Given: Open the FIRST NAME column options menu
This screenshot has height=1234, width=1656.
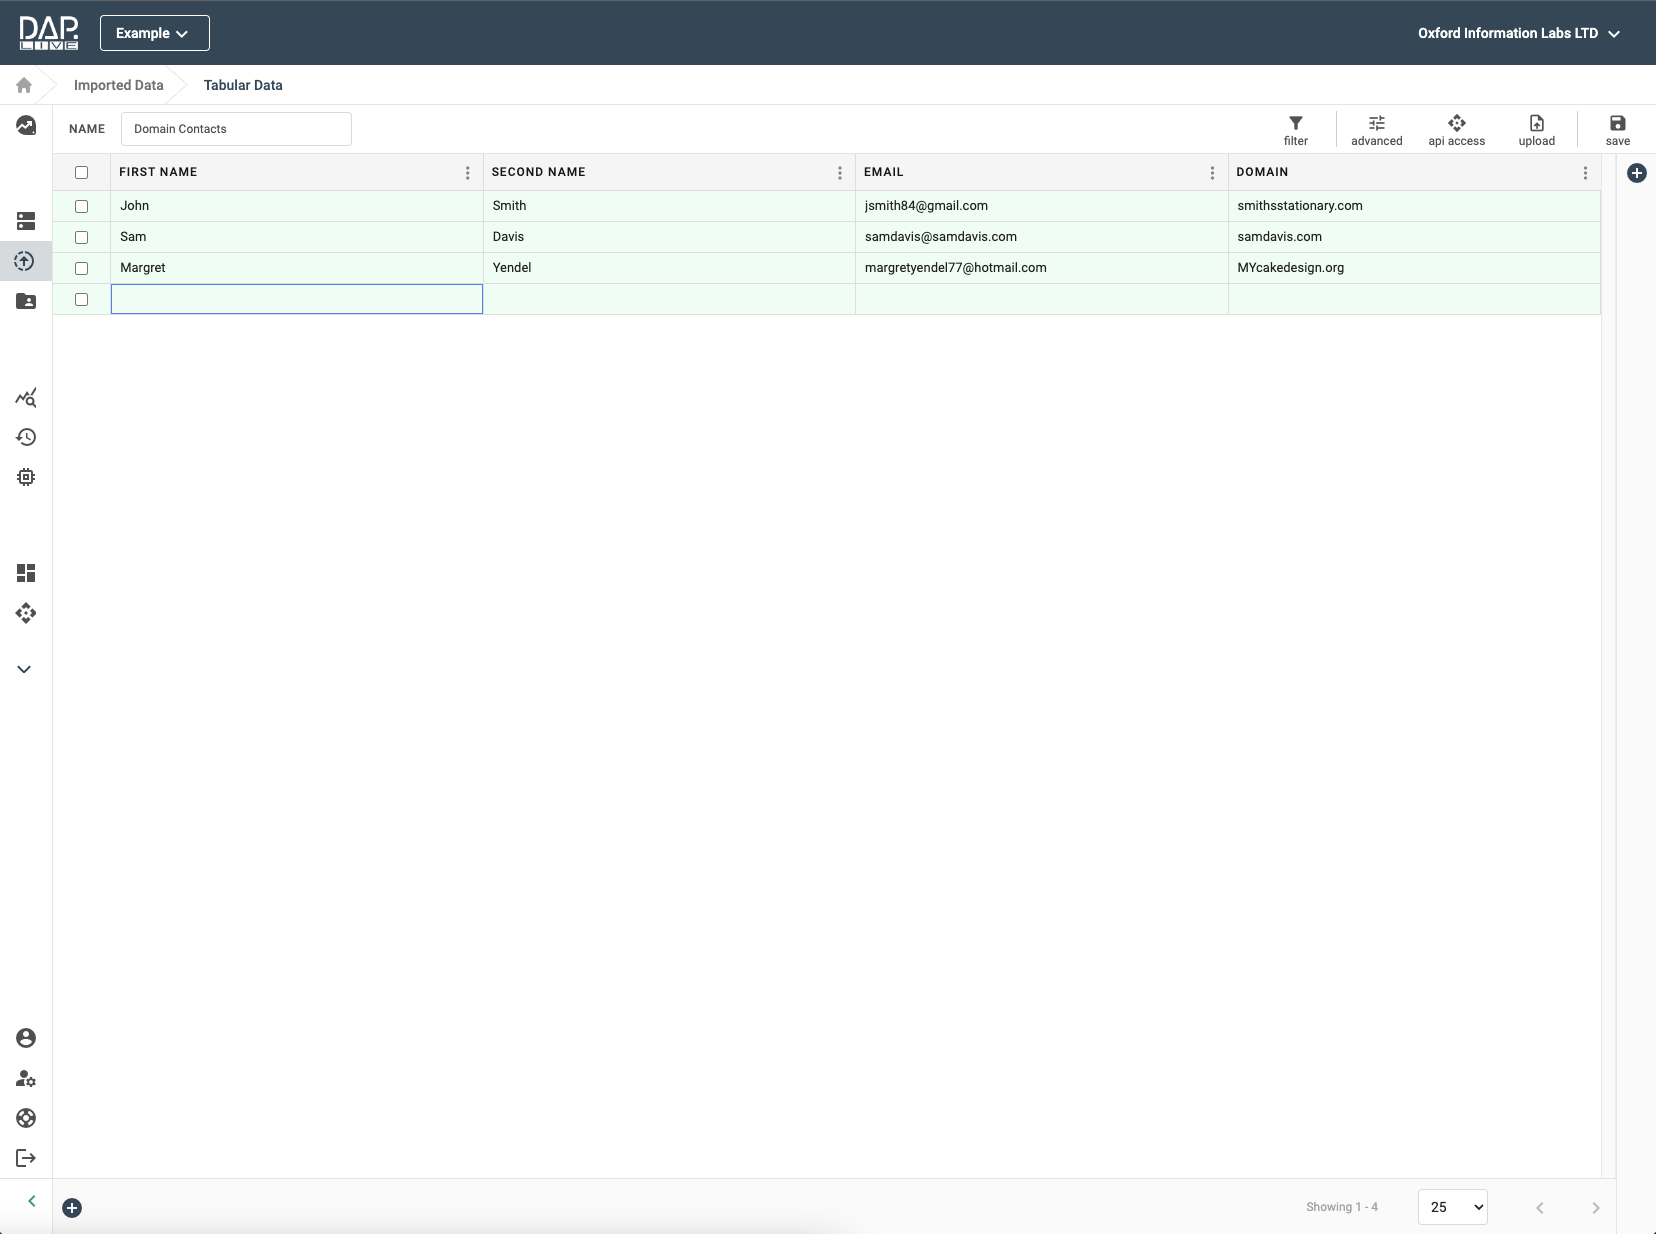Looking at the screenshot, I should click(x=467, y=173).
